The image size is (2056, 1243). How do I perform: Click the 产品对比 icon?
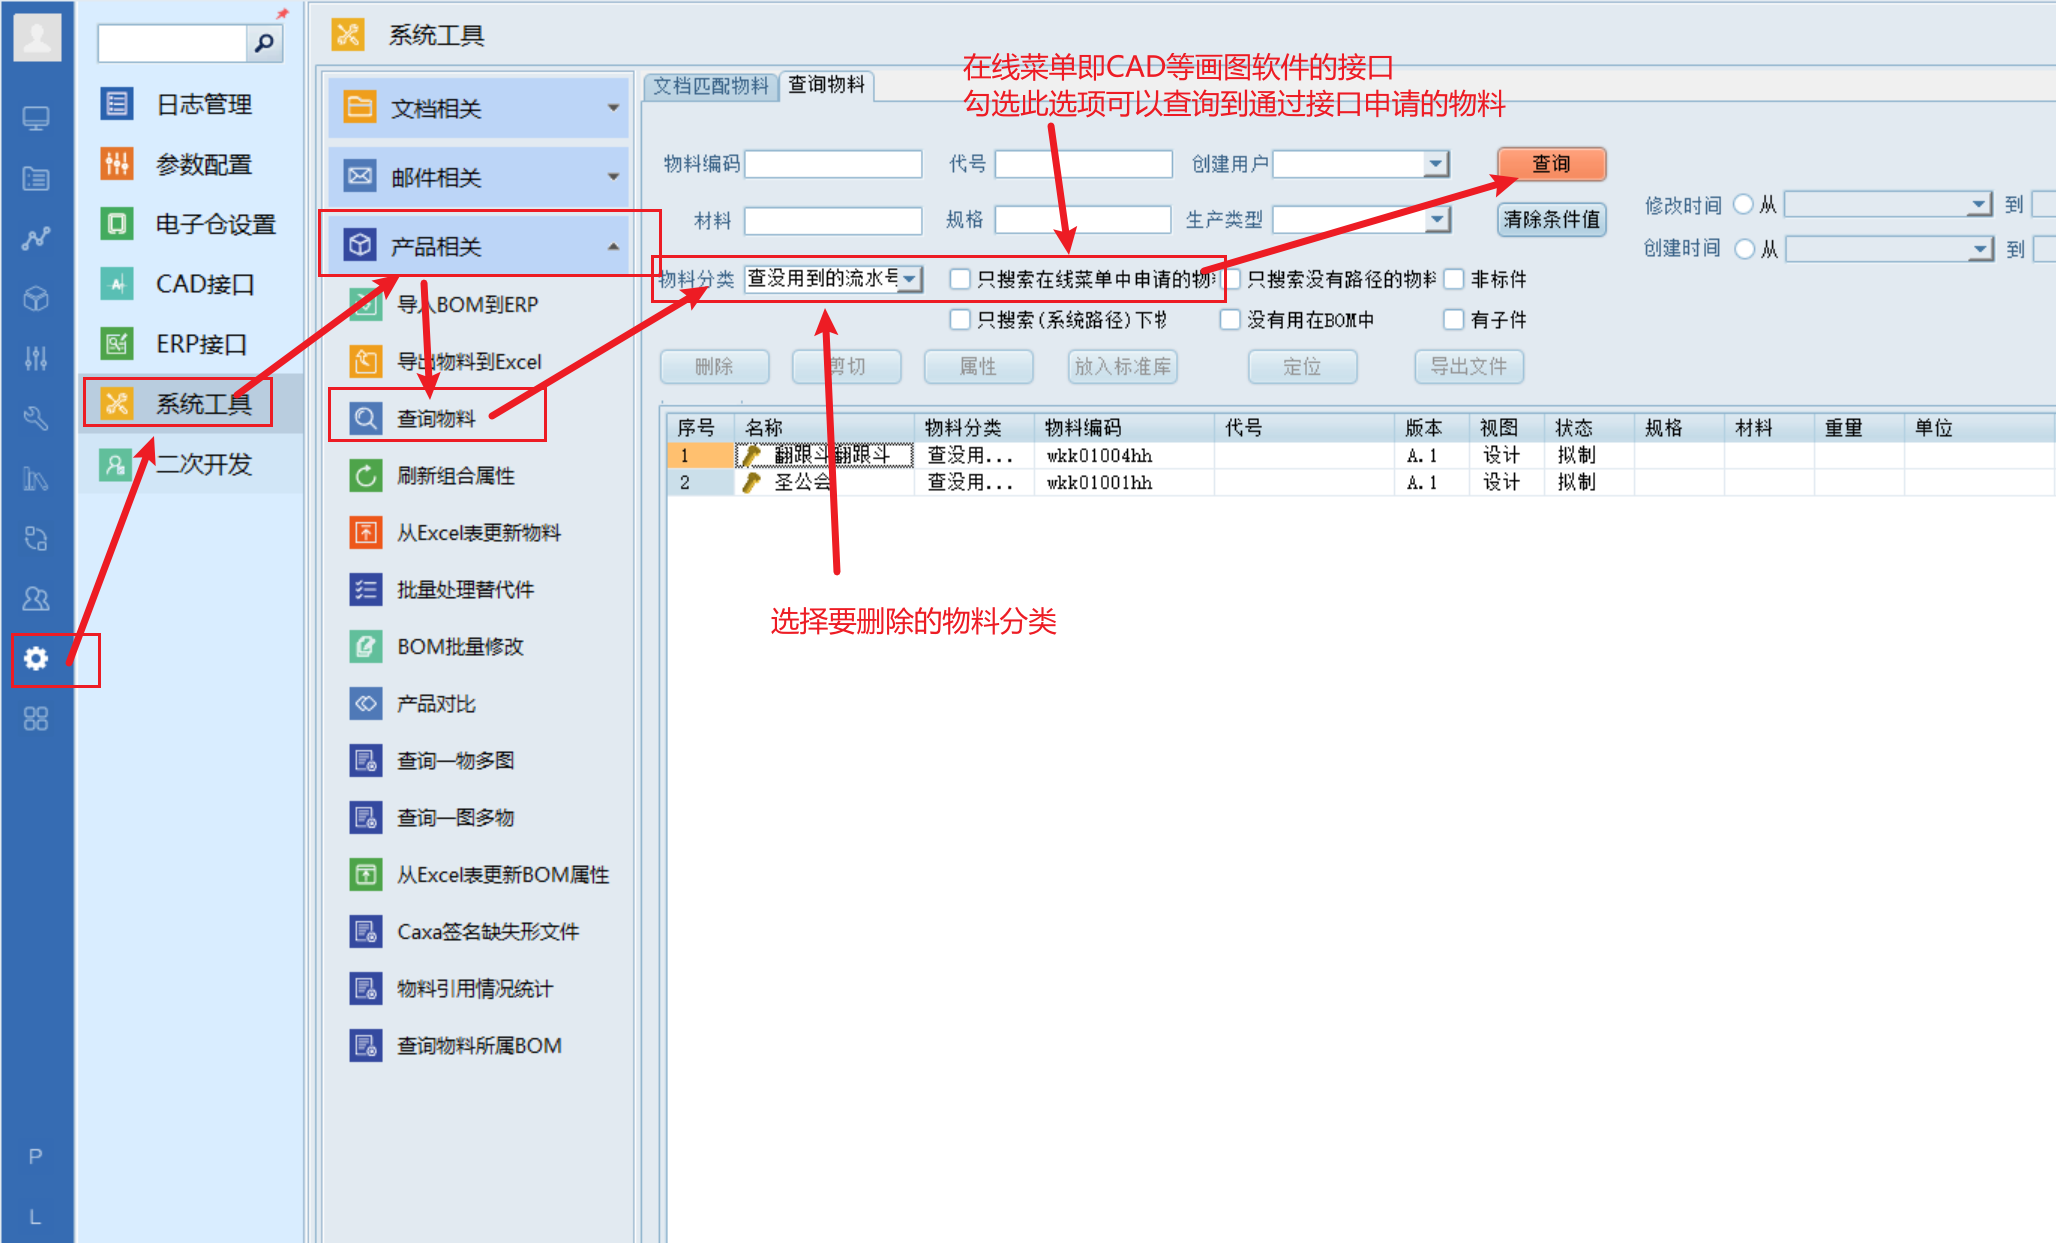(366, 703)
